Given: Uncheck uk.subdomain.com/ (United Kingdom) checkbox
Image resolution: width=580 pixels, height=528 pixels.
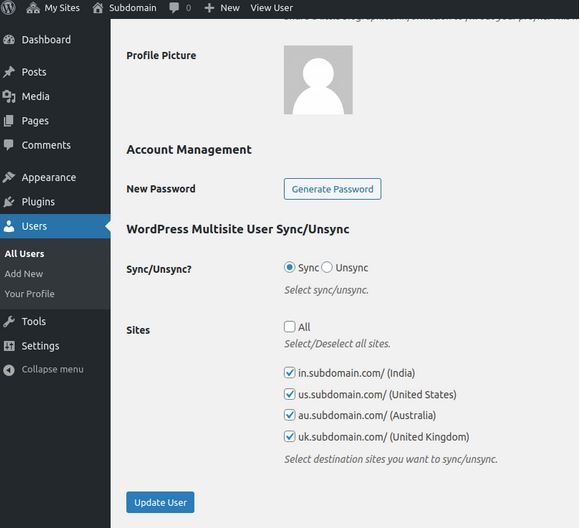Looking at the screenshot, I should click(290, 437).
